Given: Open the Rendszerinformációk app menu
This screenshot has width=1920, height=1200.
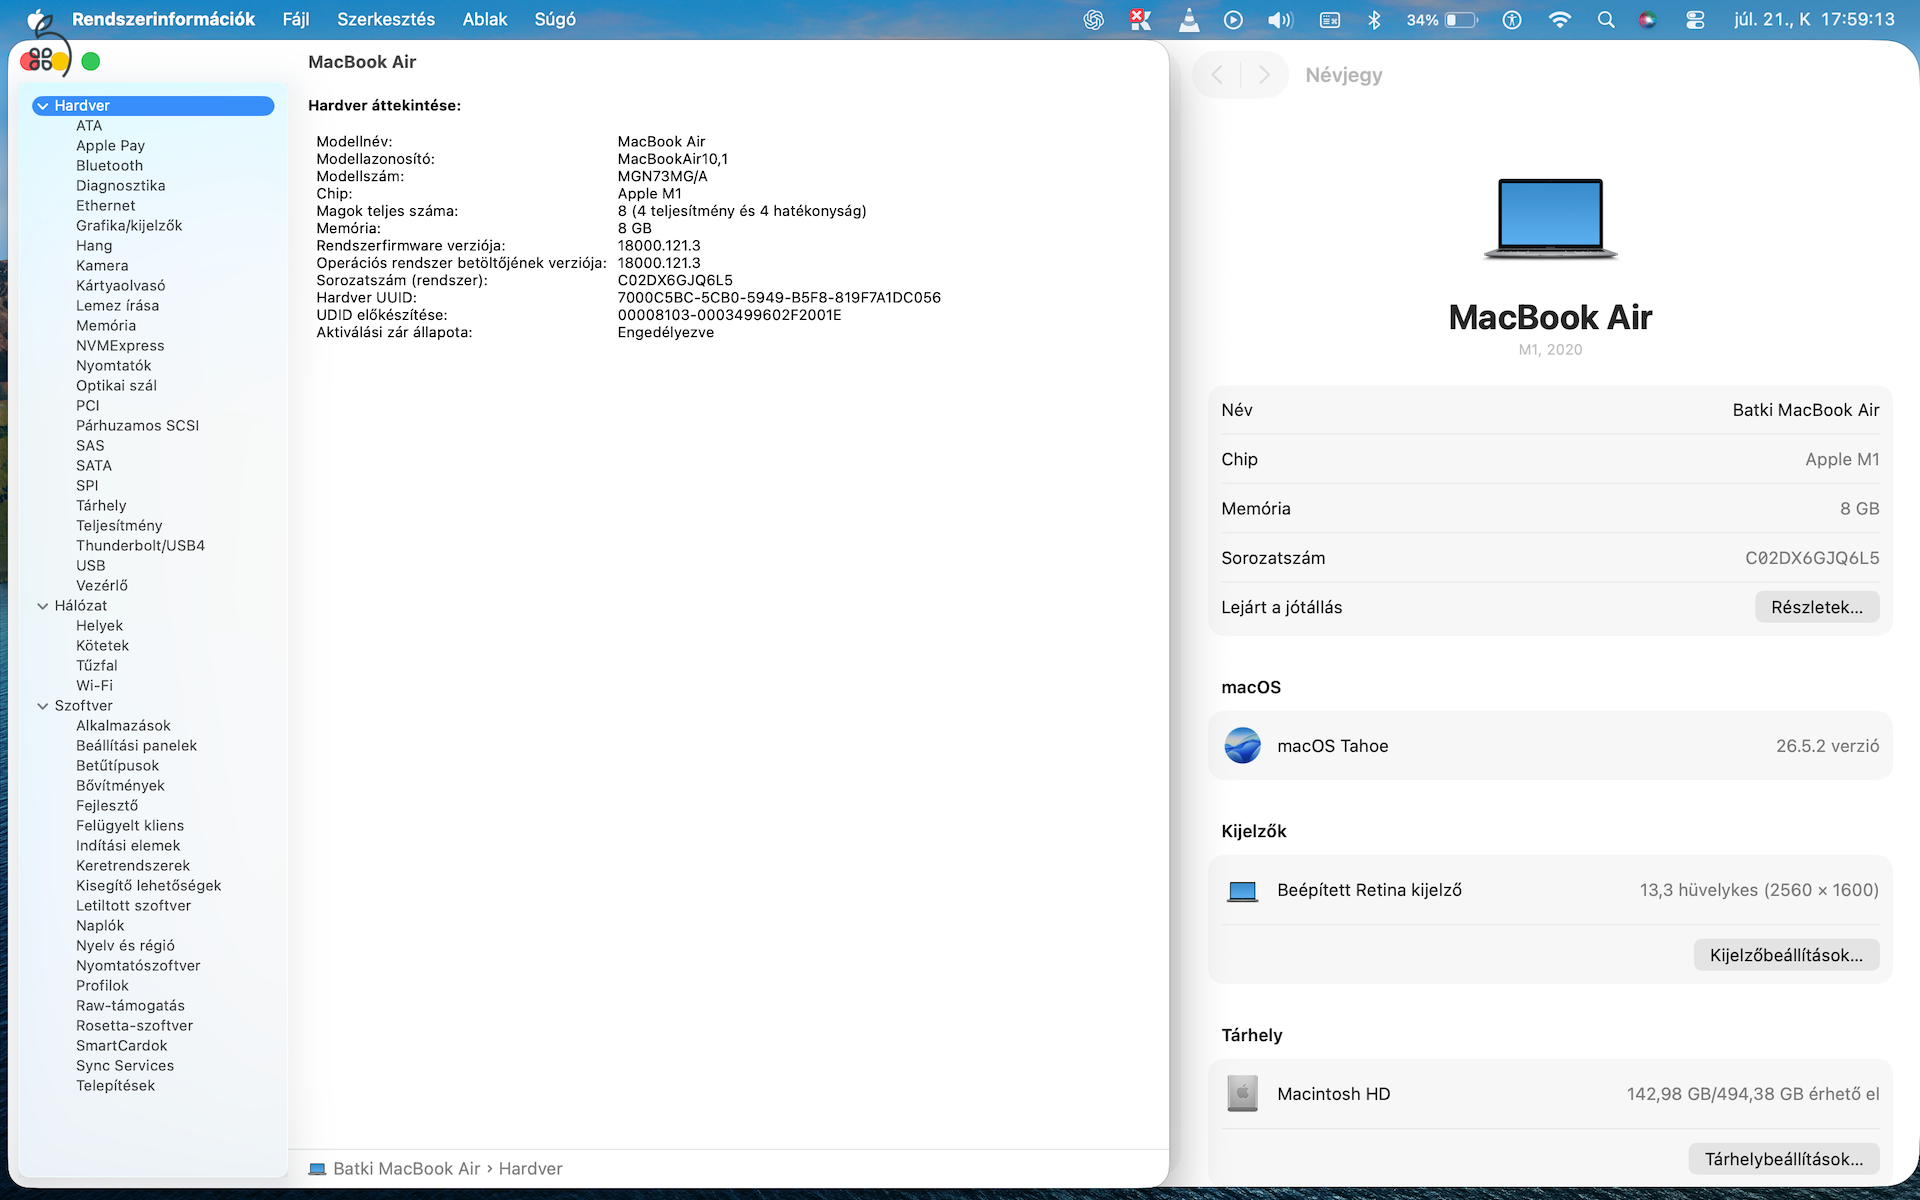Looking at the screenshot, I should pos(163,20).
